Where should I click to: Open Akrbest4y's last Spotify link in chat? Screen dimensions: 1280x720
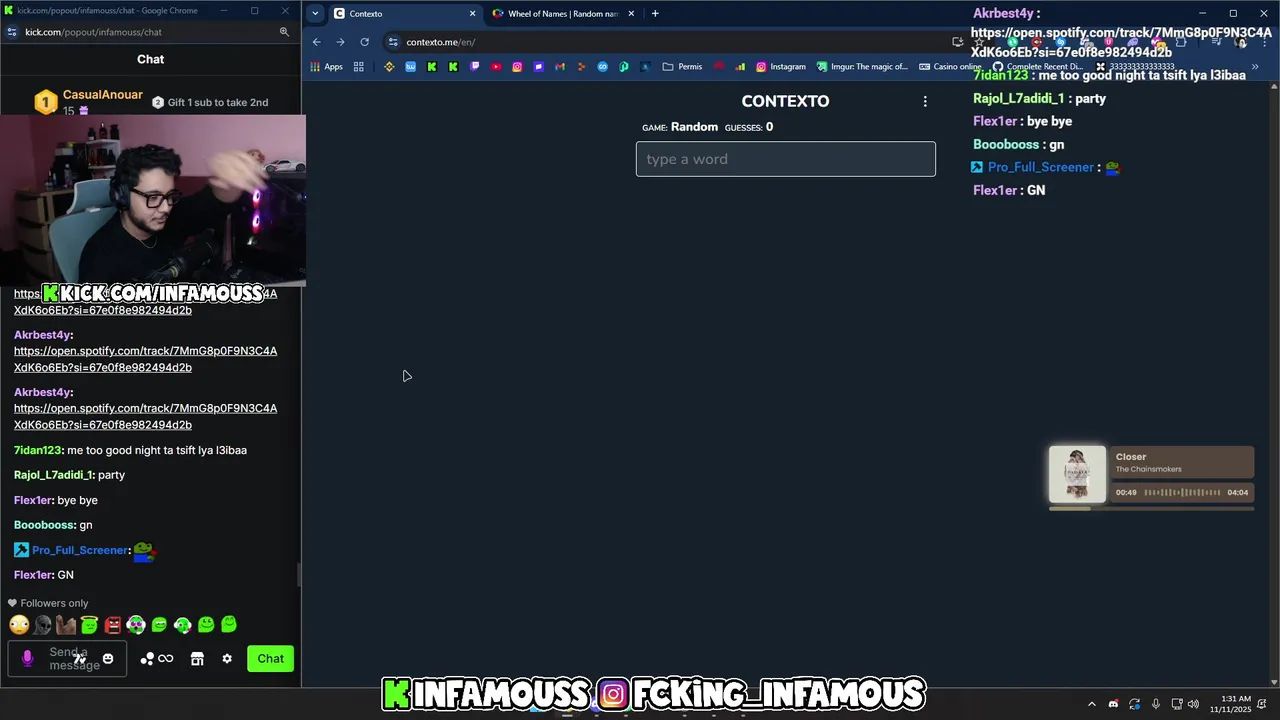click(145, 416)
